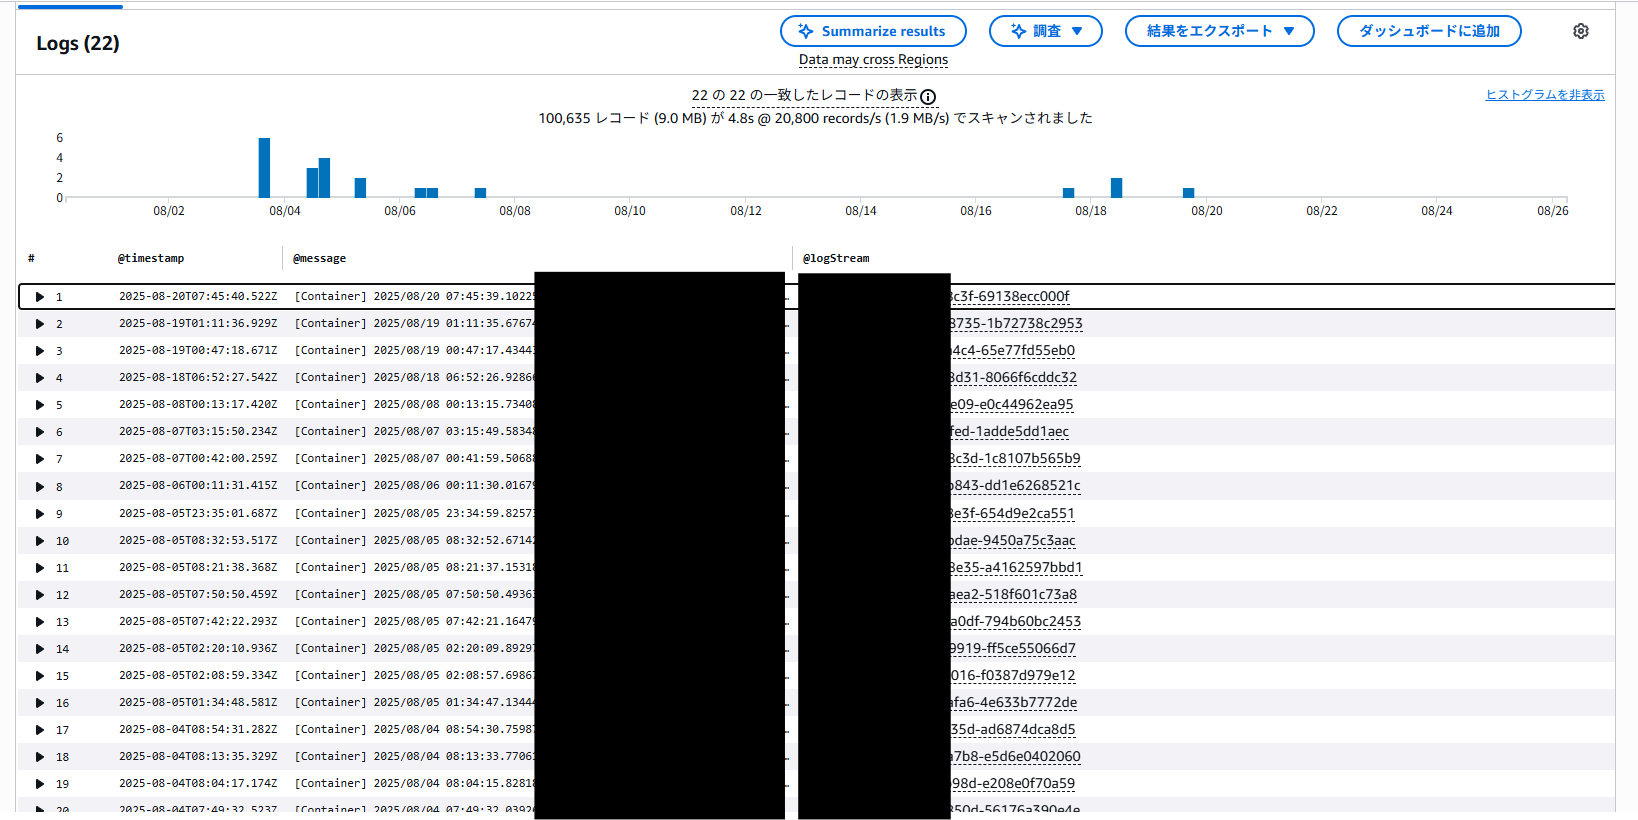Screen dimensions: 1638x820
Task: Click the sparkle icon in Summarize results
Action: (x=806, y=31)
